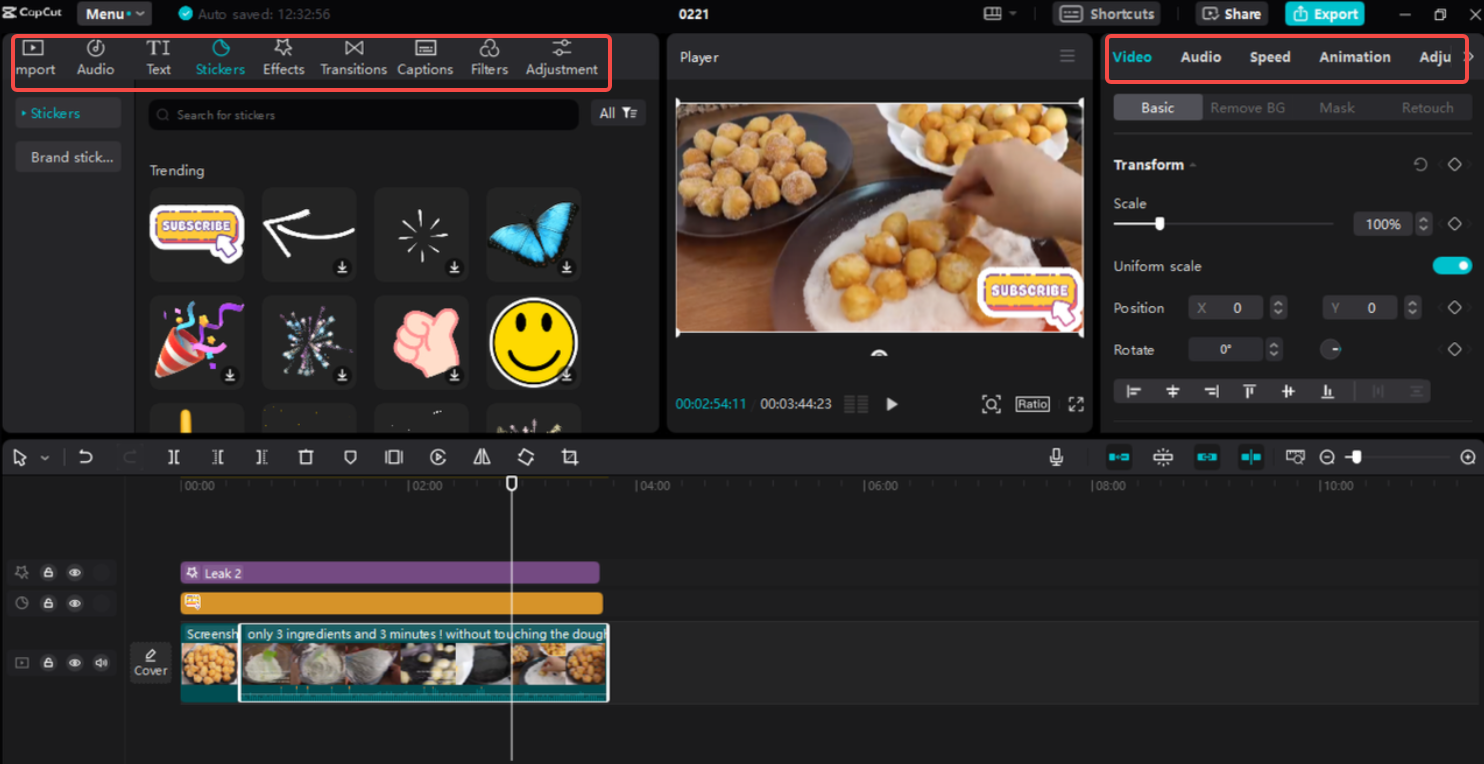Click the Position Y stepper arrows

click(x=1412, y=308)
